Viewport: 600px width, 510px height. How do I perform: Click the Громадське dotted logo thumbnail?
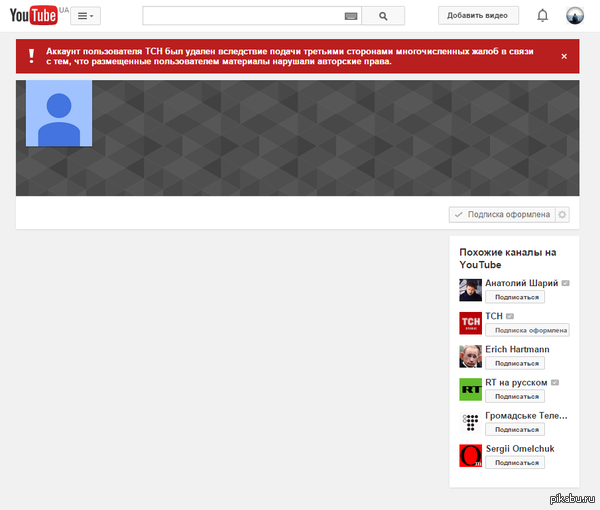(470, 422)
